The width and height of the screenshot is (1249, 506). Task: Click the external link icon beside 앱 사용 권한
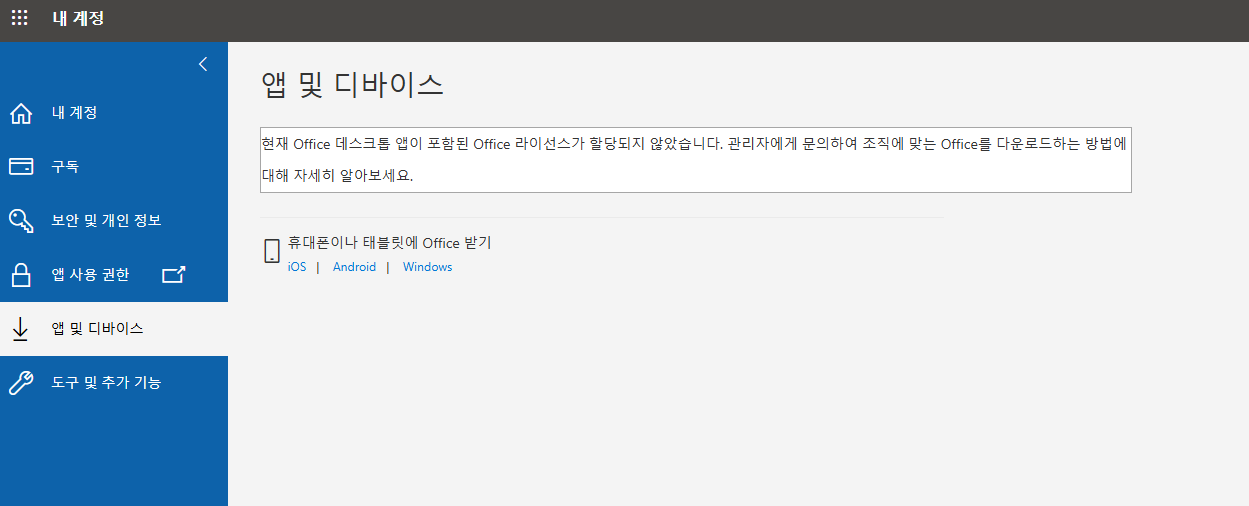point(174,274)
